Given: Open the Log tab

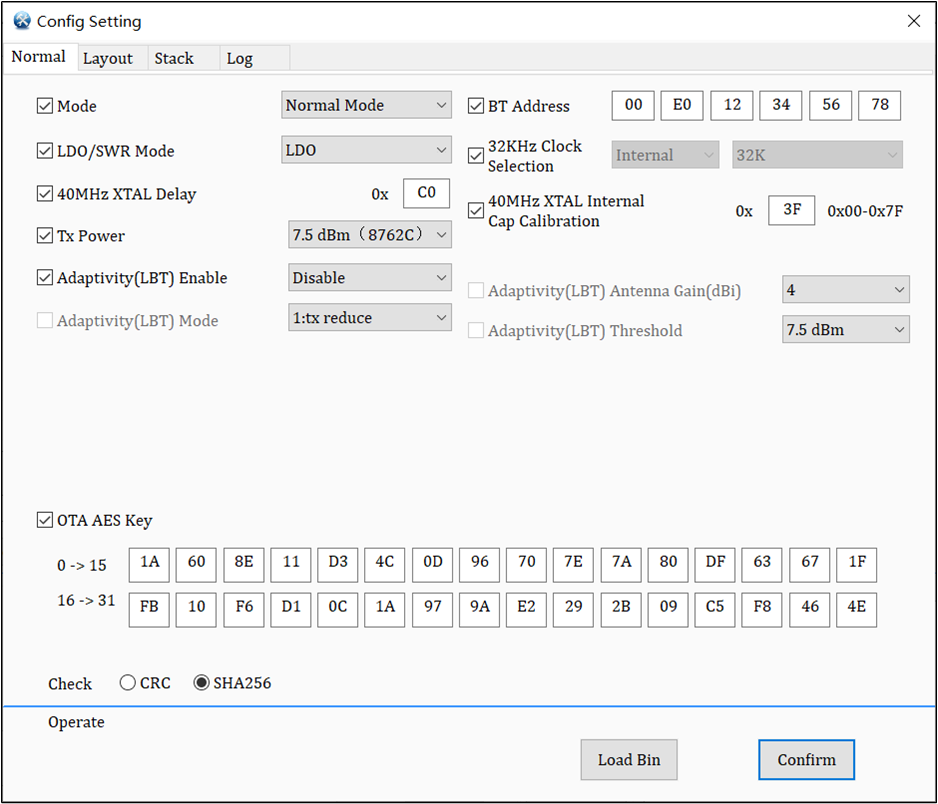Looking at the screenshot, I should pyautogui.click(x=240, y=58).
